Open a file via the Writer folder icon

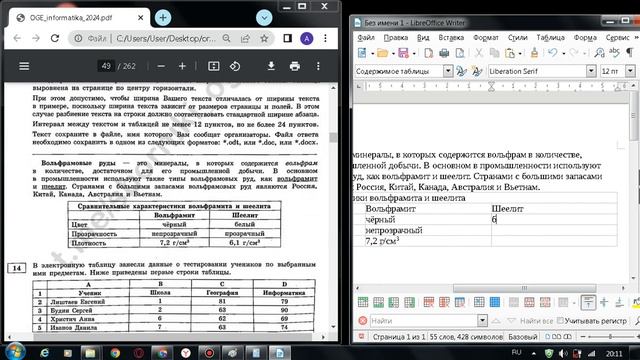[x=382, y=53]
